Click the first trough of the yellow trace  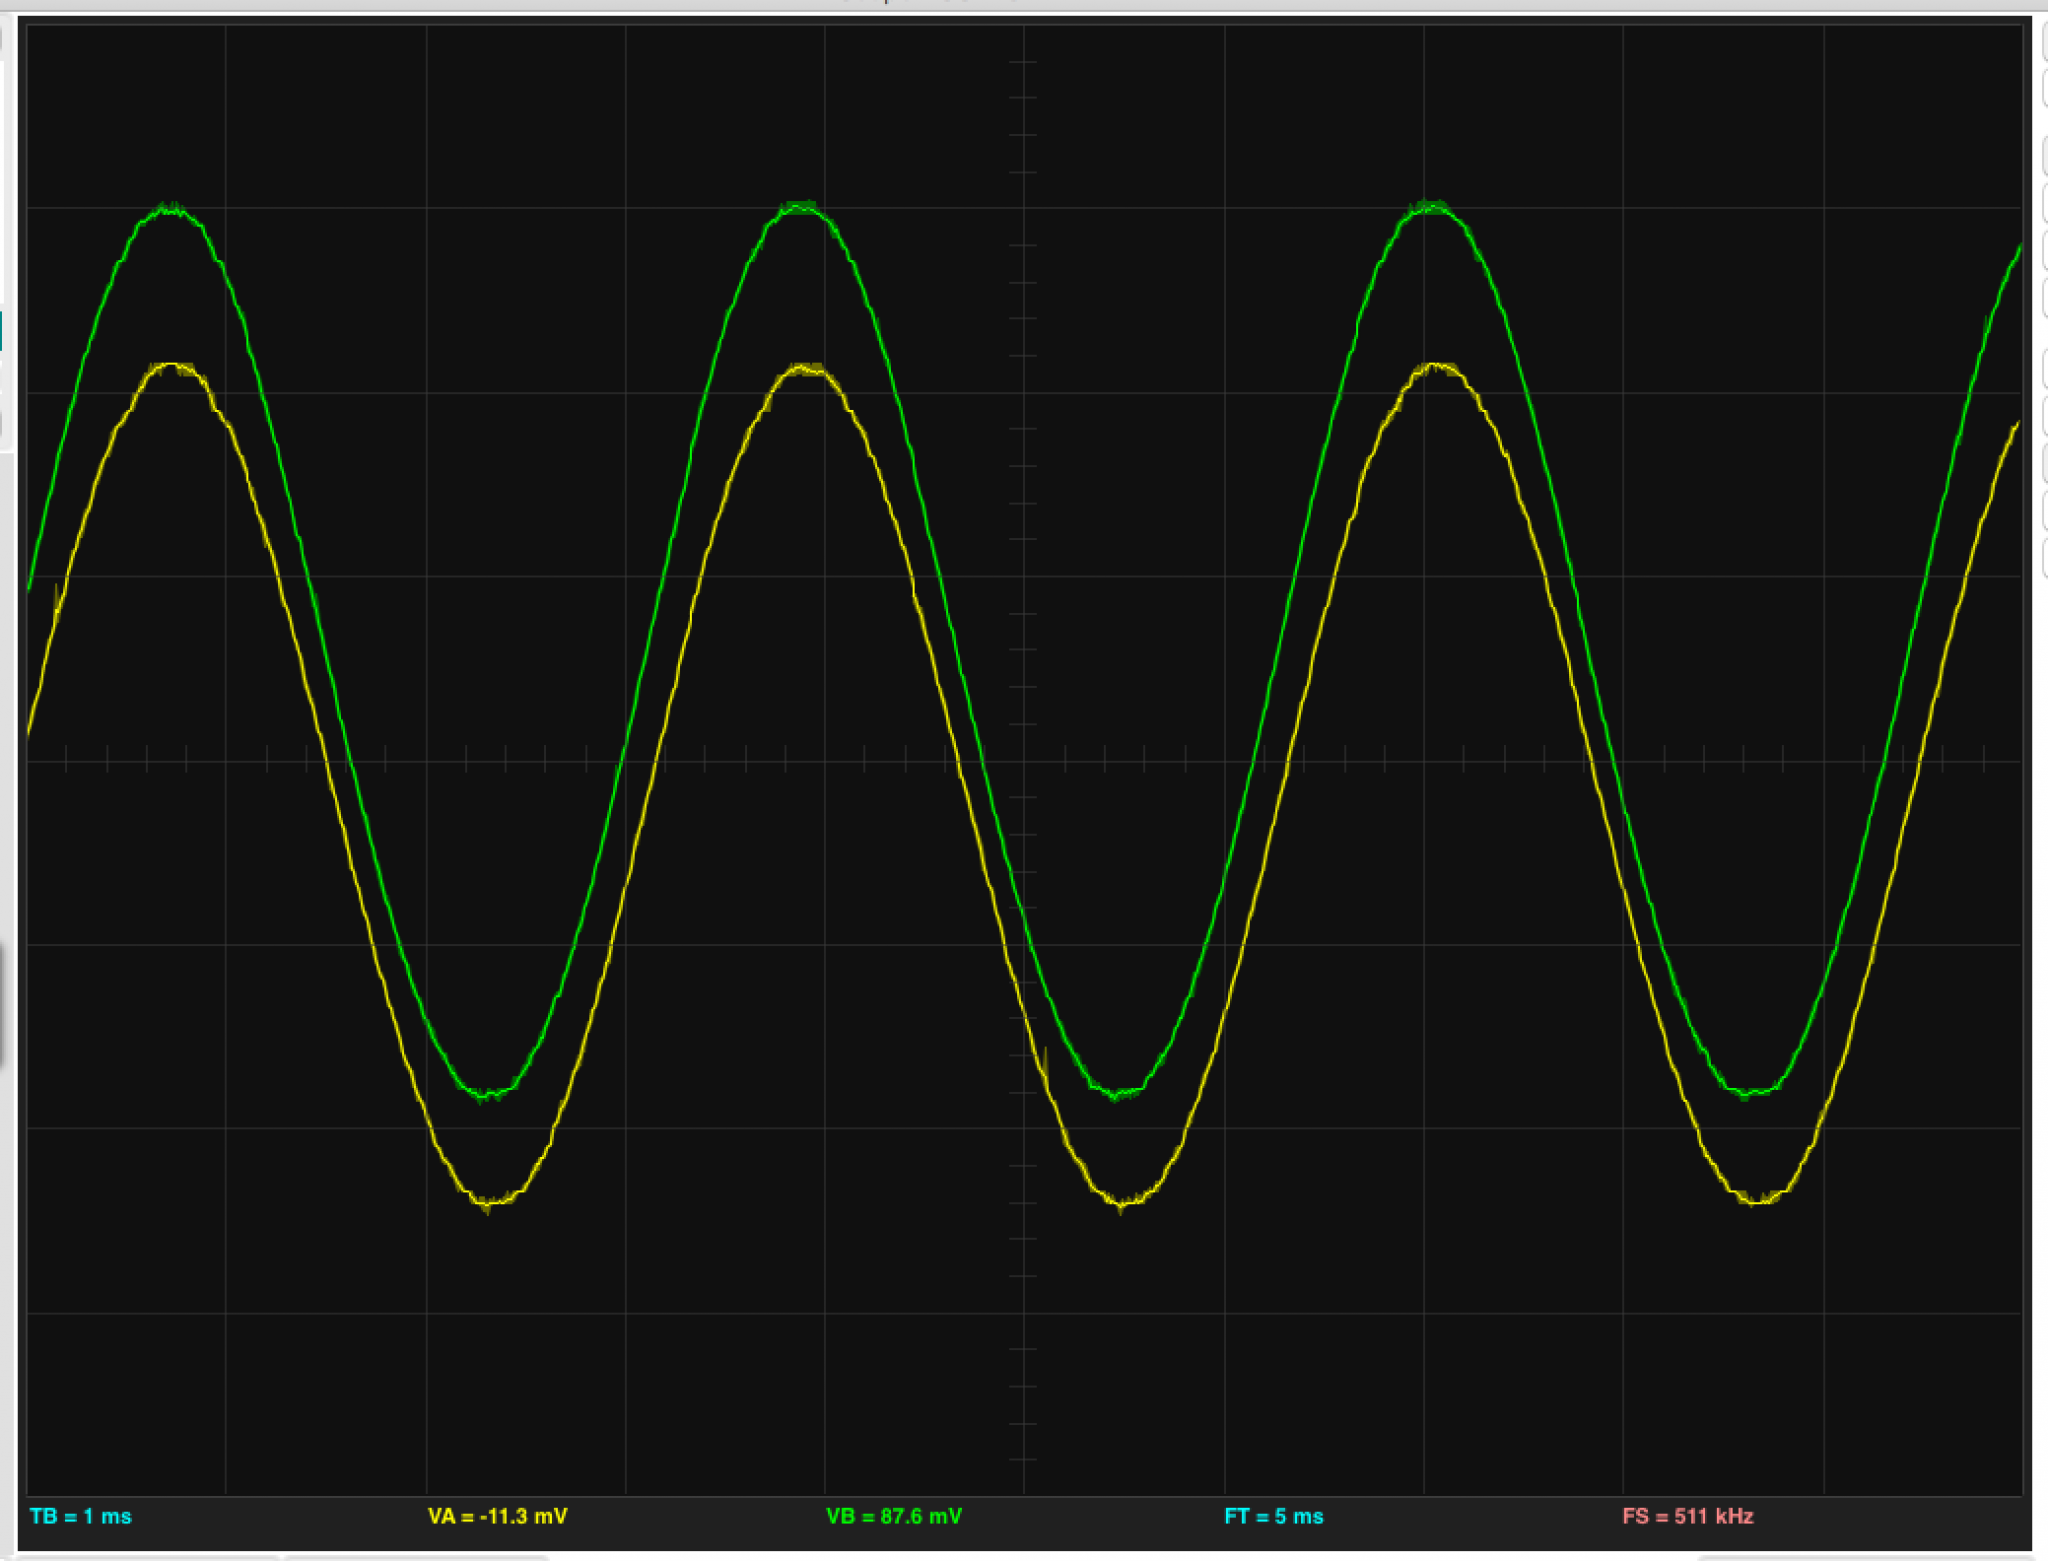(x=489, y=1201)
